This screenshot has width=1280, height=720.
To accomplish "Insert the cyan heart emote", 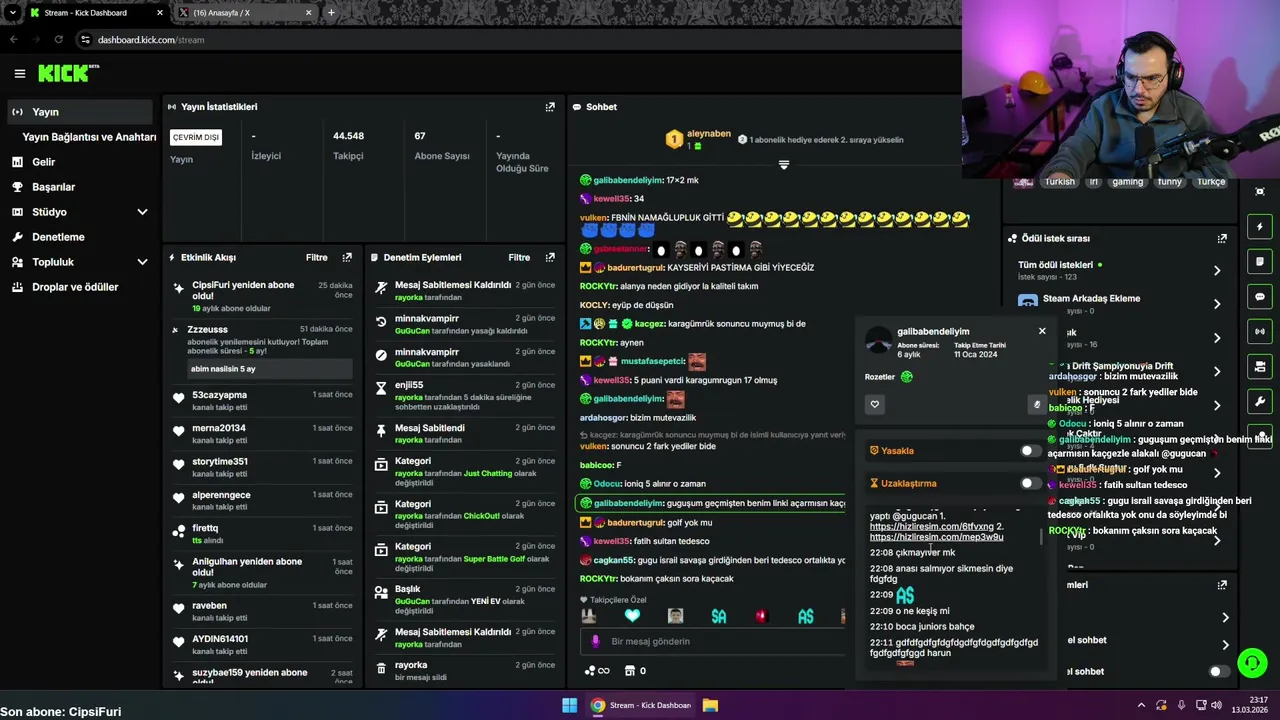I will pos(632,616).
